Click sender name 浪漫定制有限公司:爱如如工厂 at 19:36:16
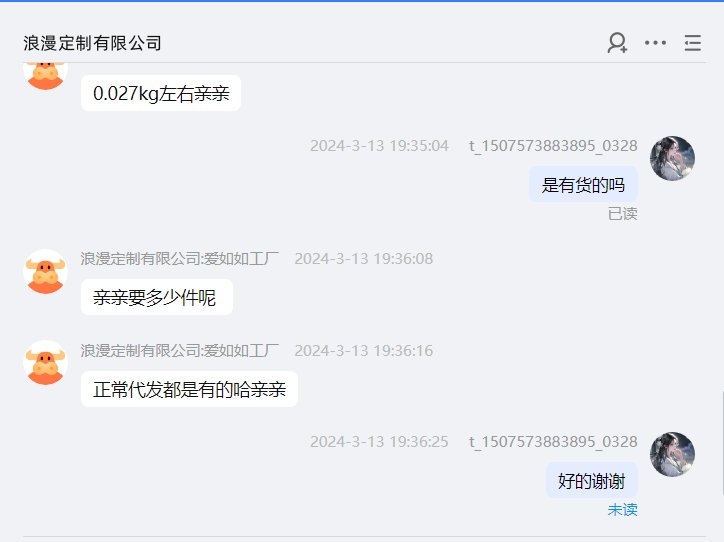 (x=180, y=350)
